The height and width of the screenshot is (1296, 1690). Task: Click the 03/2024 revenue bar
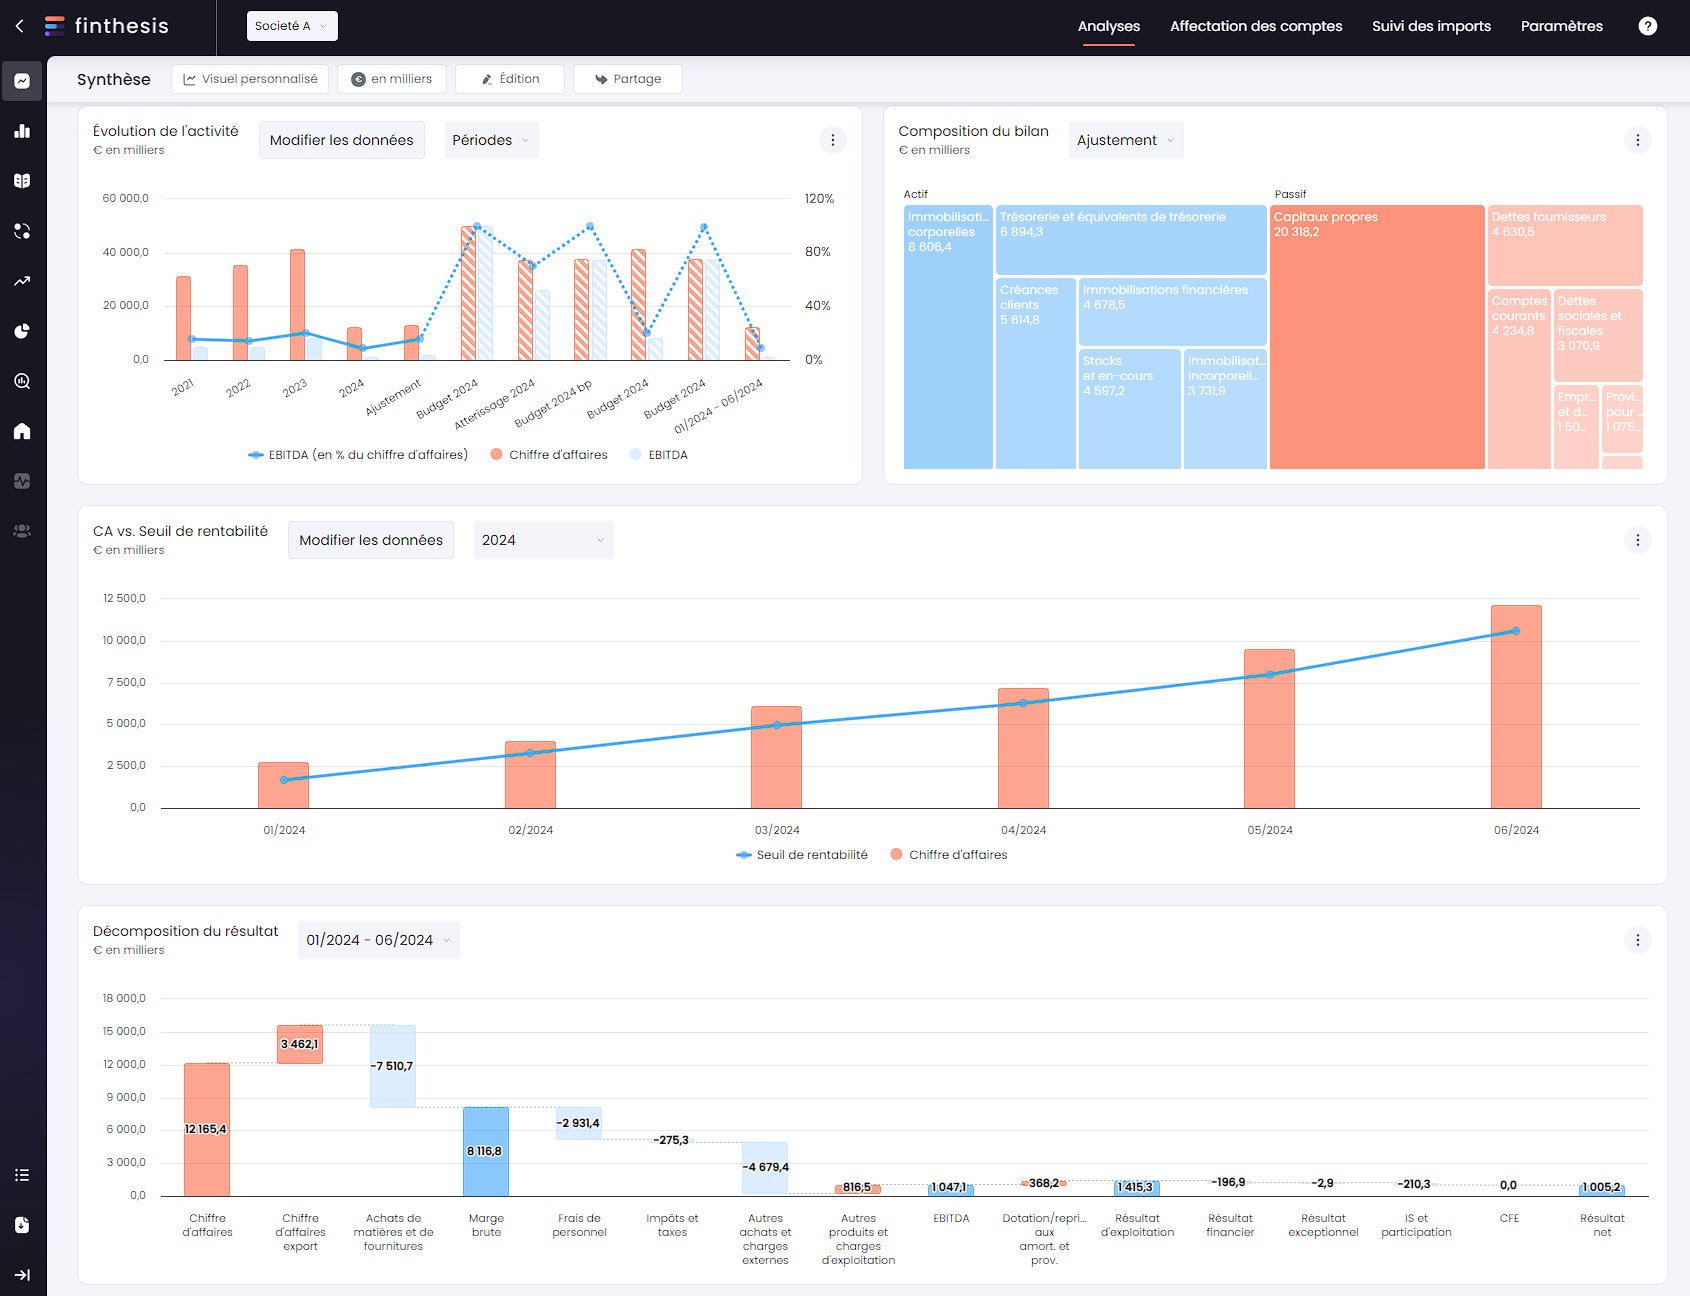click(776, 757)
